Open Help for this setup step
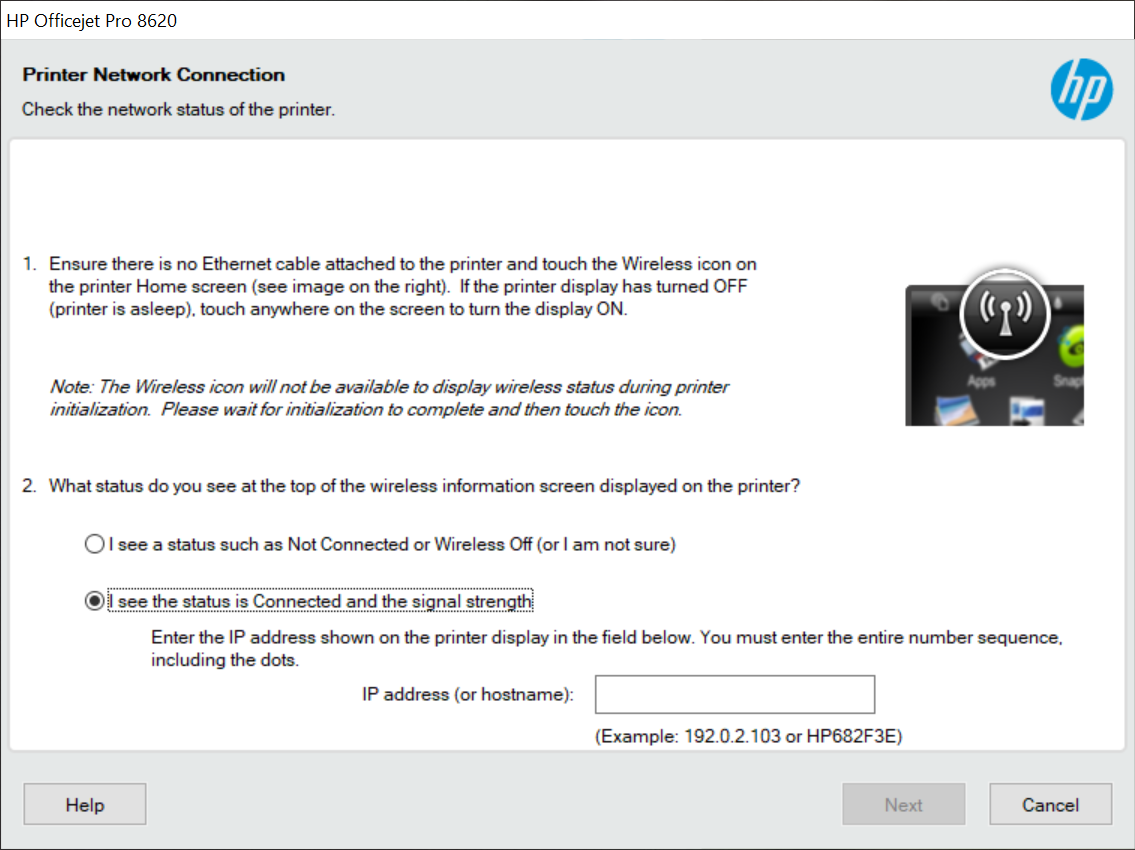The image size is (1135, 850). click(85, 805)
